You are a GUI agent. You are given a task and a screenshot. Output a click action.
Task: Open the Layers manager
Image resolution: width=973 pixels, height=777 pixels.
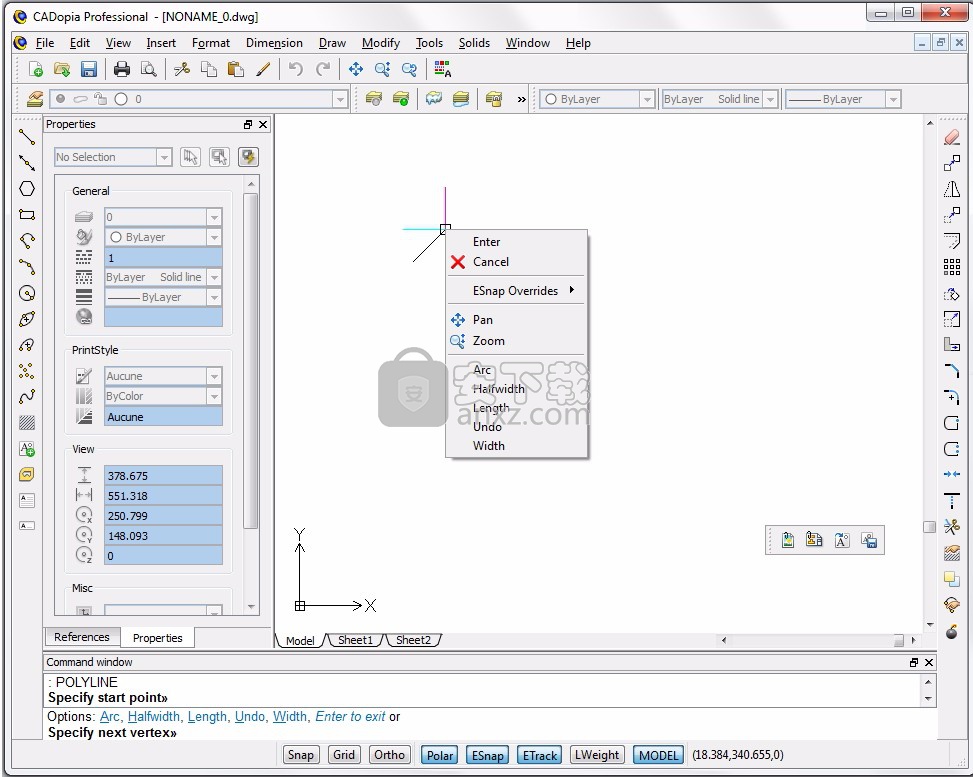pyautogui.click(x=35, y=99)
